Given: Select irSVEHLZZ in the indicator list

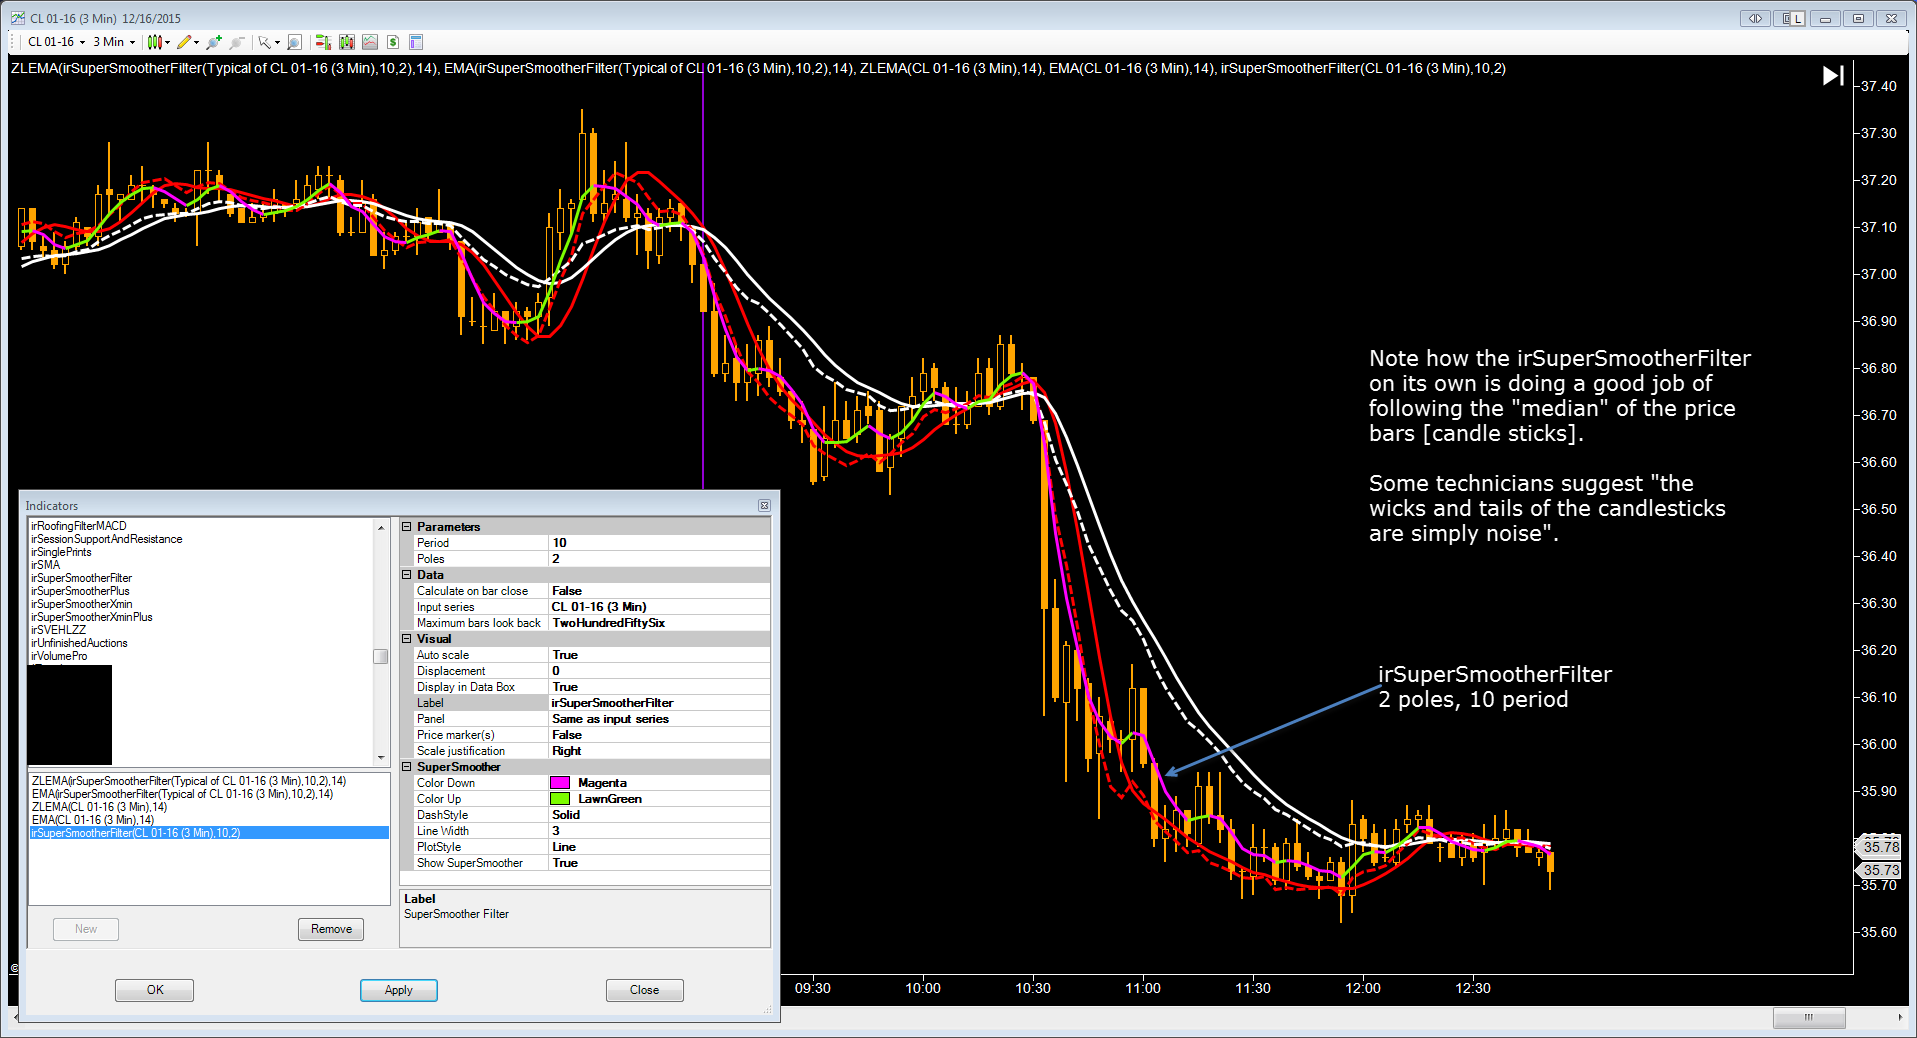Looking at the screenshot, I should pos(58,630).
